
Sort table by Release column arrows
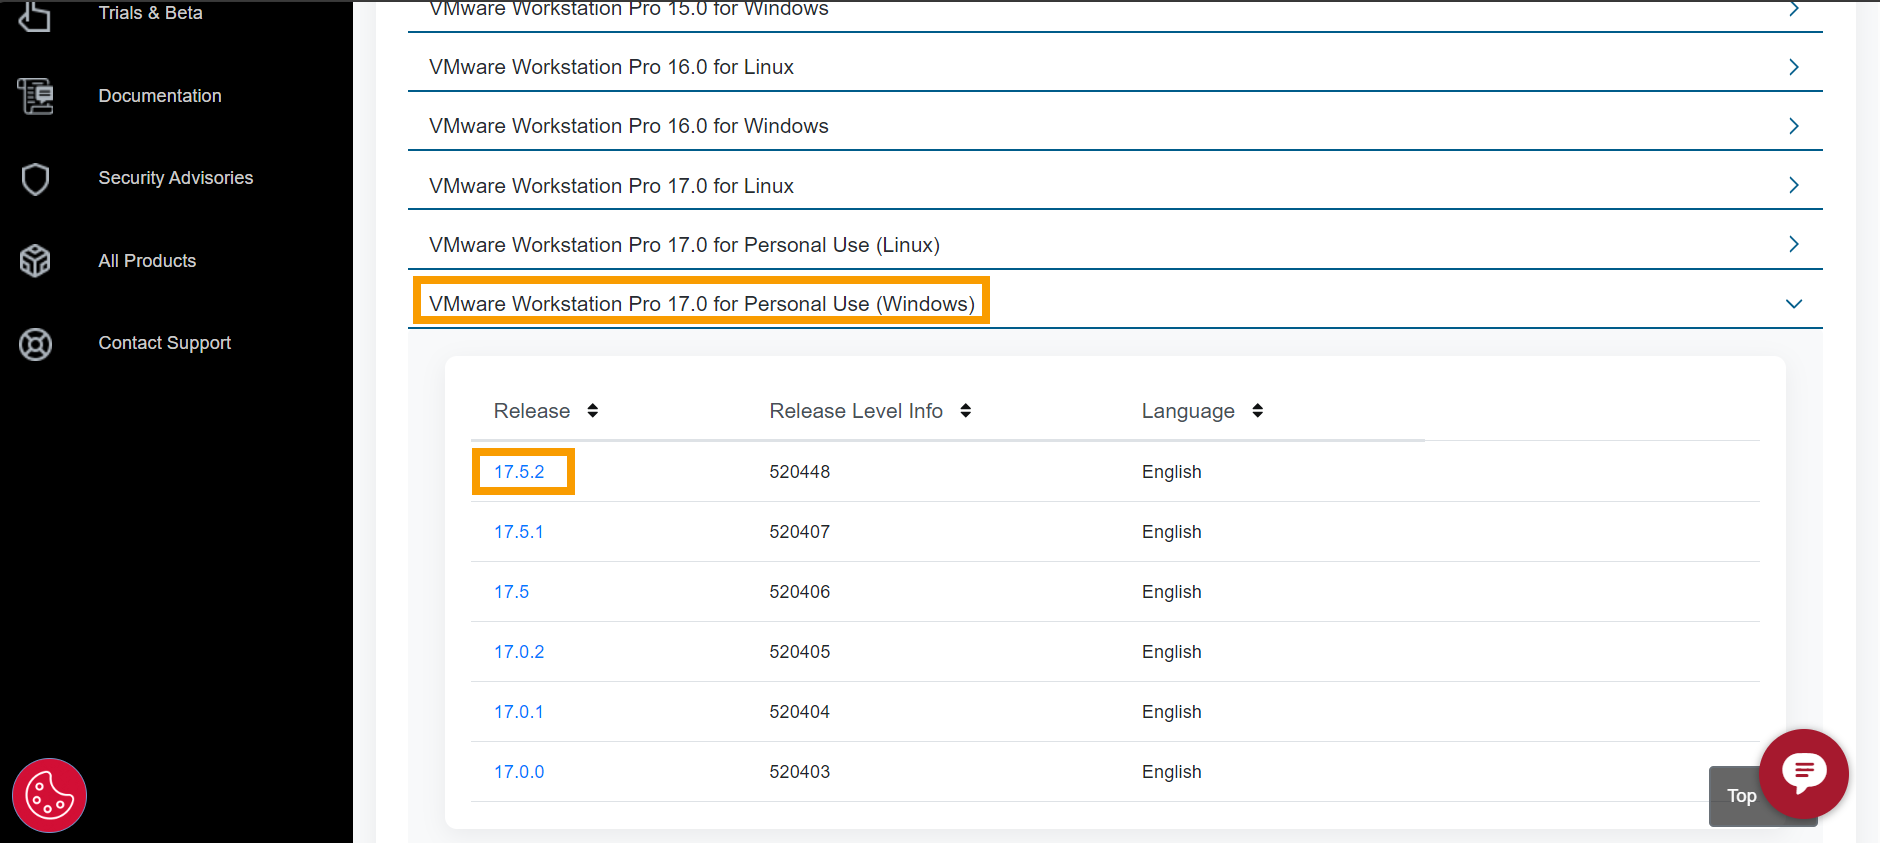point(593,411)
